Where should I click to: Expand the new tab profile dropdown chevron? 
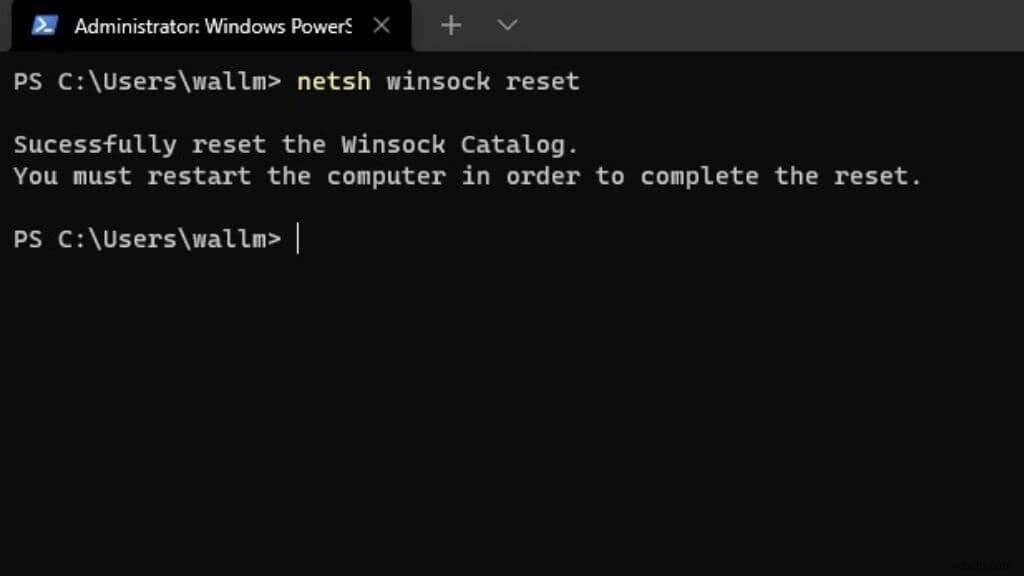[x=507, y=26]
